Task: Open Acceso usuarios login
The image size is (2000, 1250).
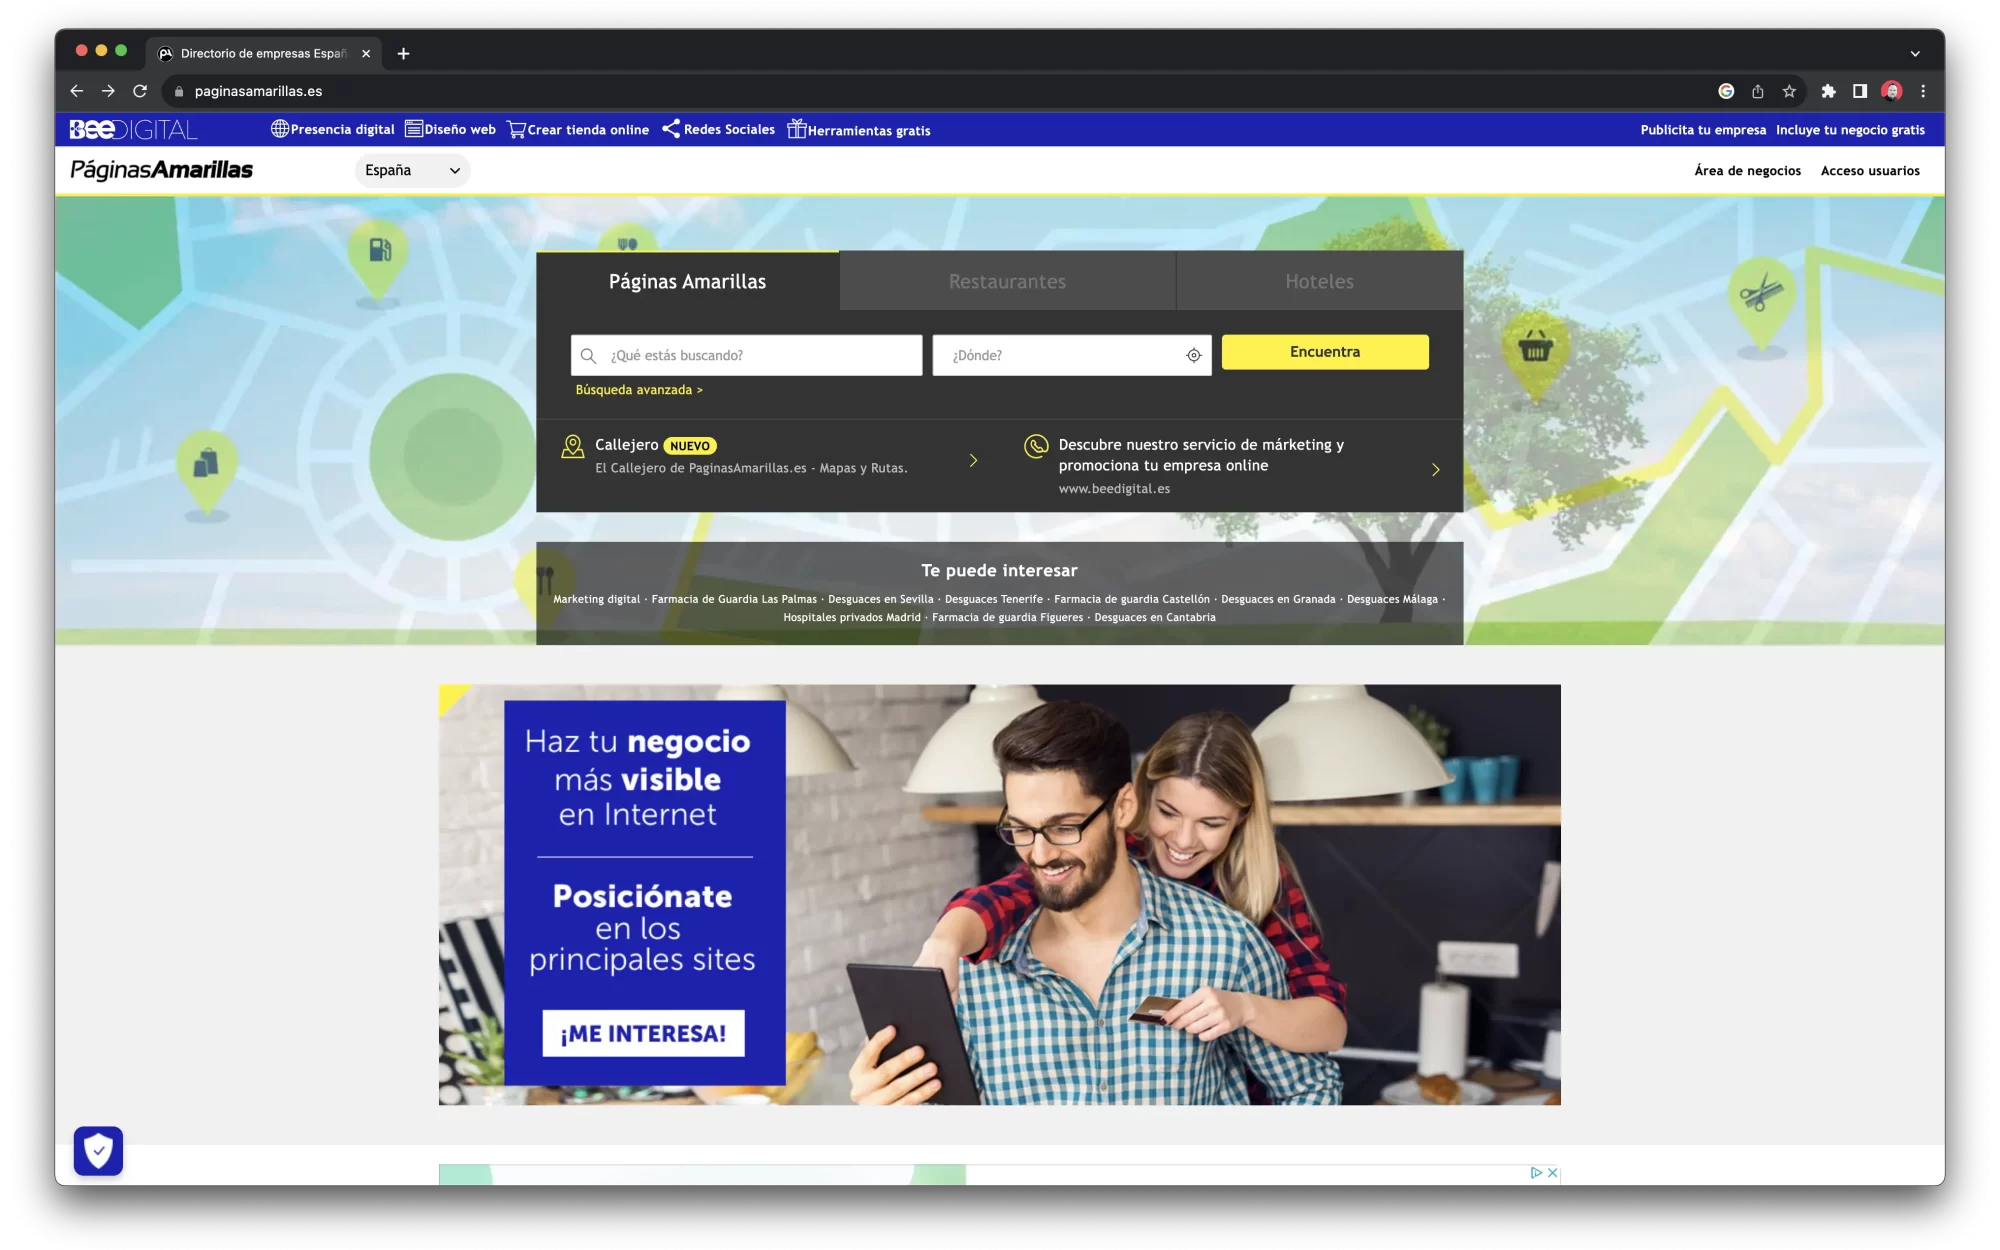Action: pos(1870,171)
